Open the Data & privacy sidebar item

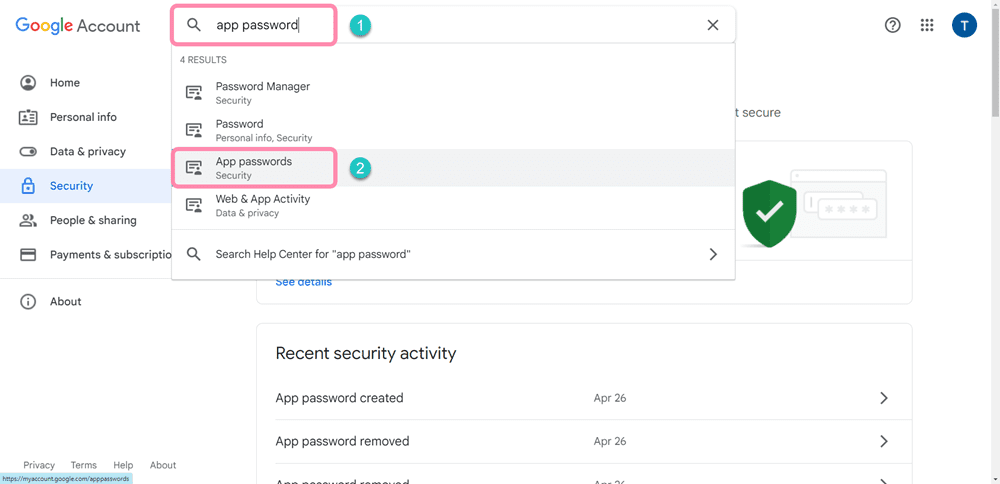click(x=87, y=152)
